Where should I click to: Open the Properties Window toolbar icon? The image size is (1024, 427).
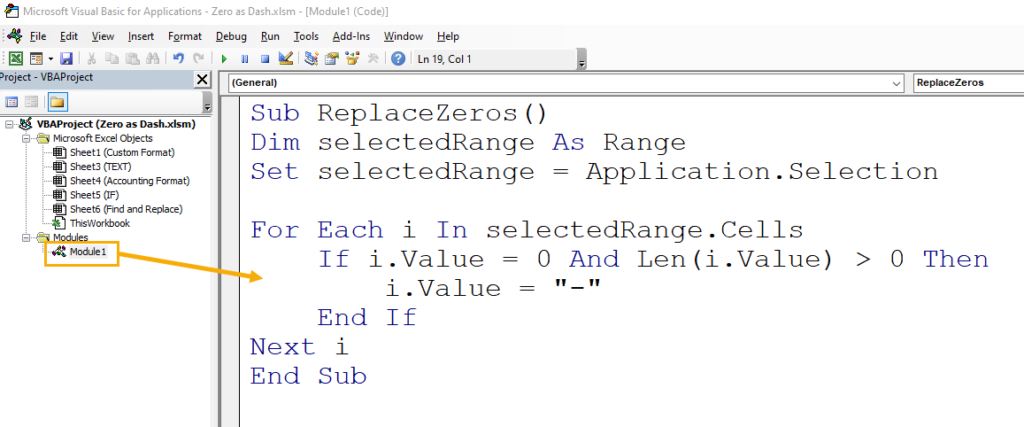click(x=332, y=59)
